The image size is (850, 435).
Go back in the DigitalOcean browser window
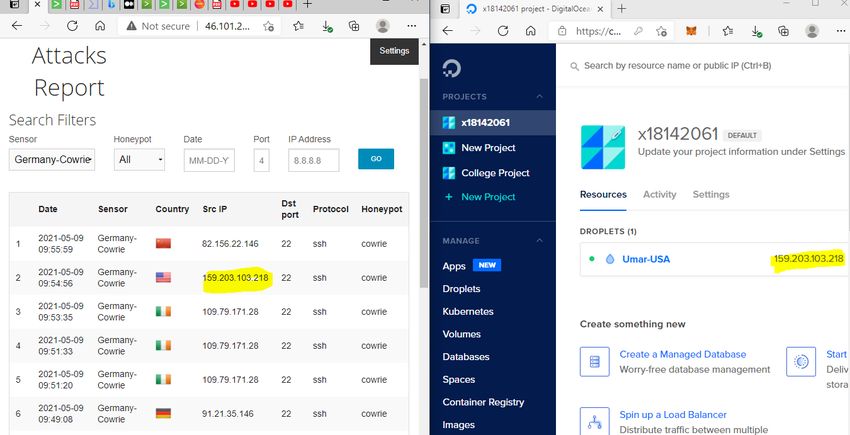(x=447, y=31)
